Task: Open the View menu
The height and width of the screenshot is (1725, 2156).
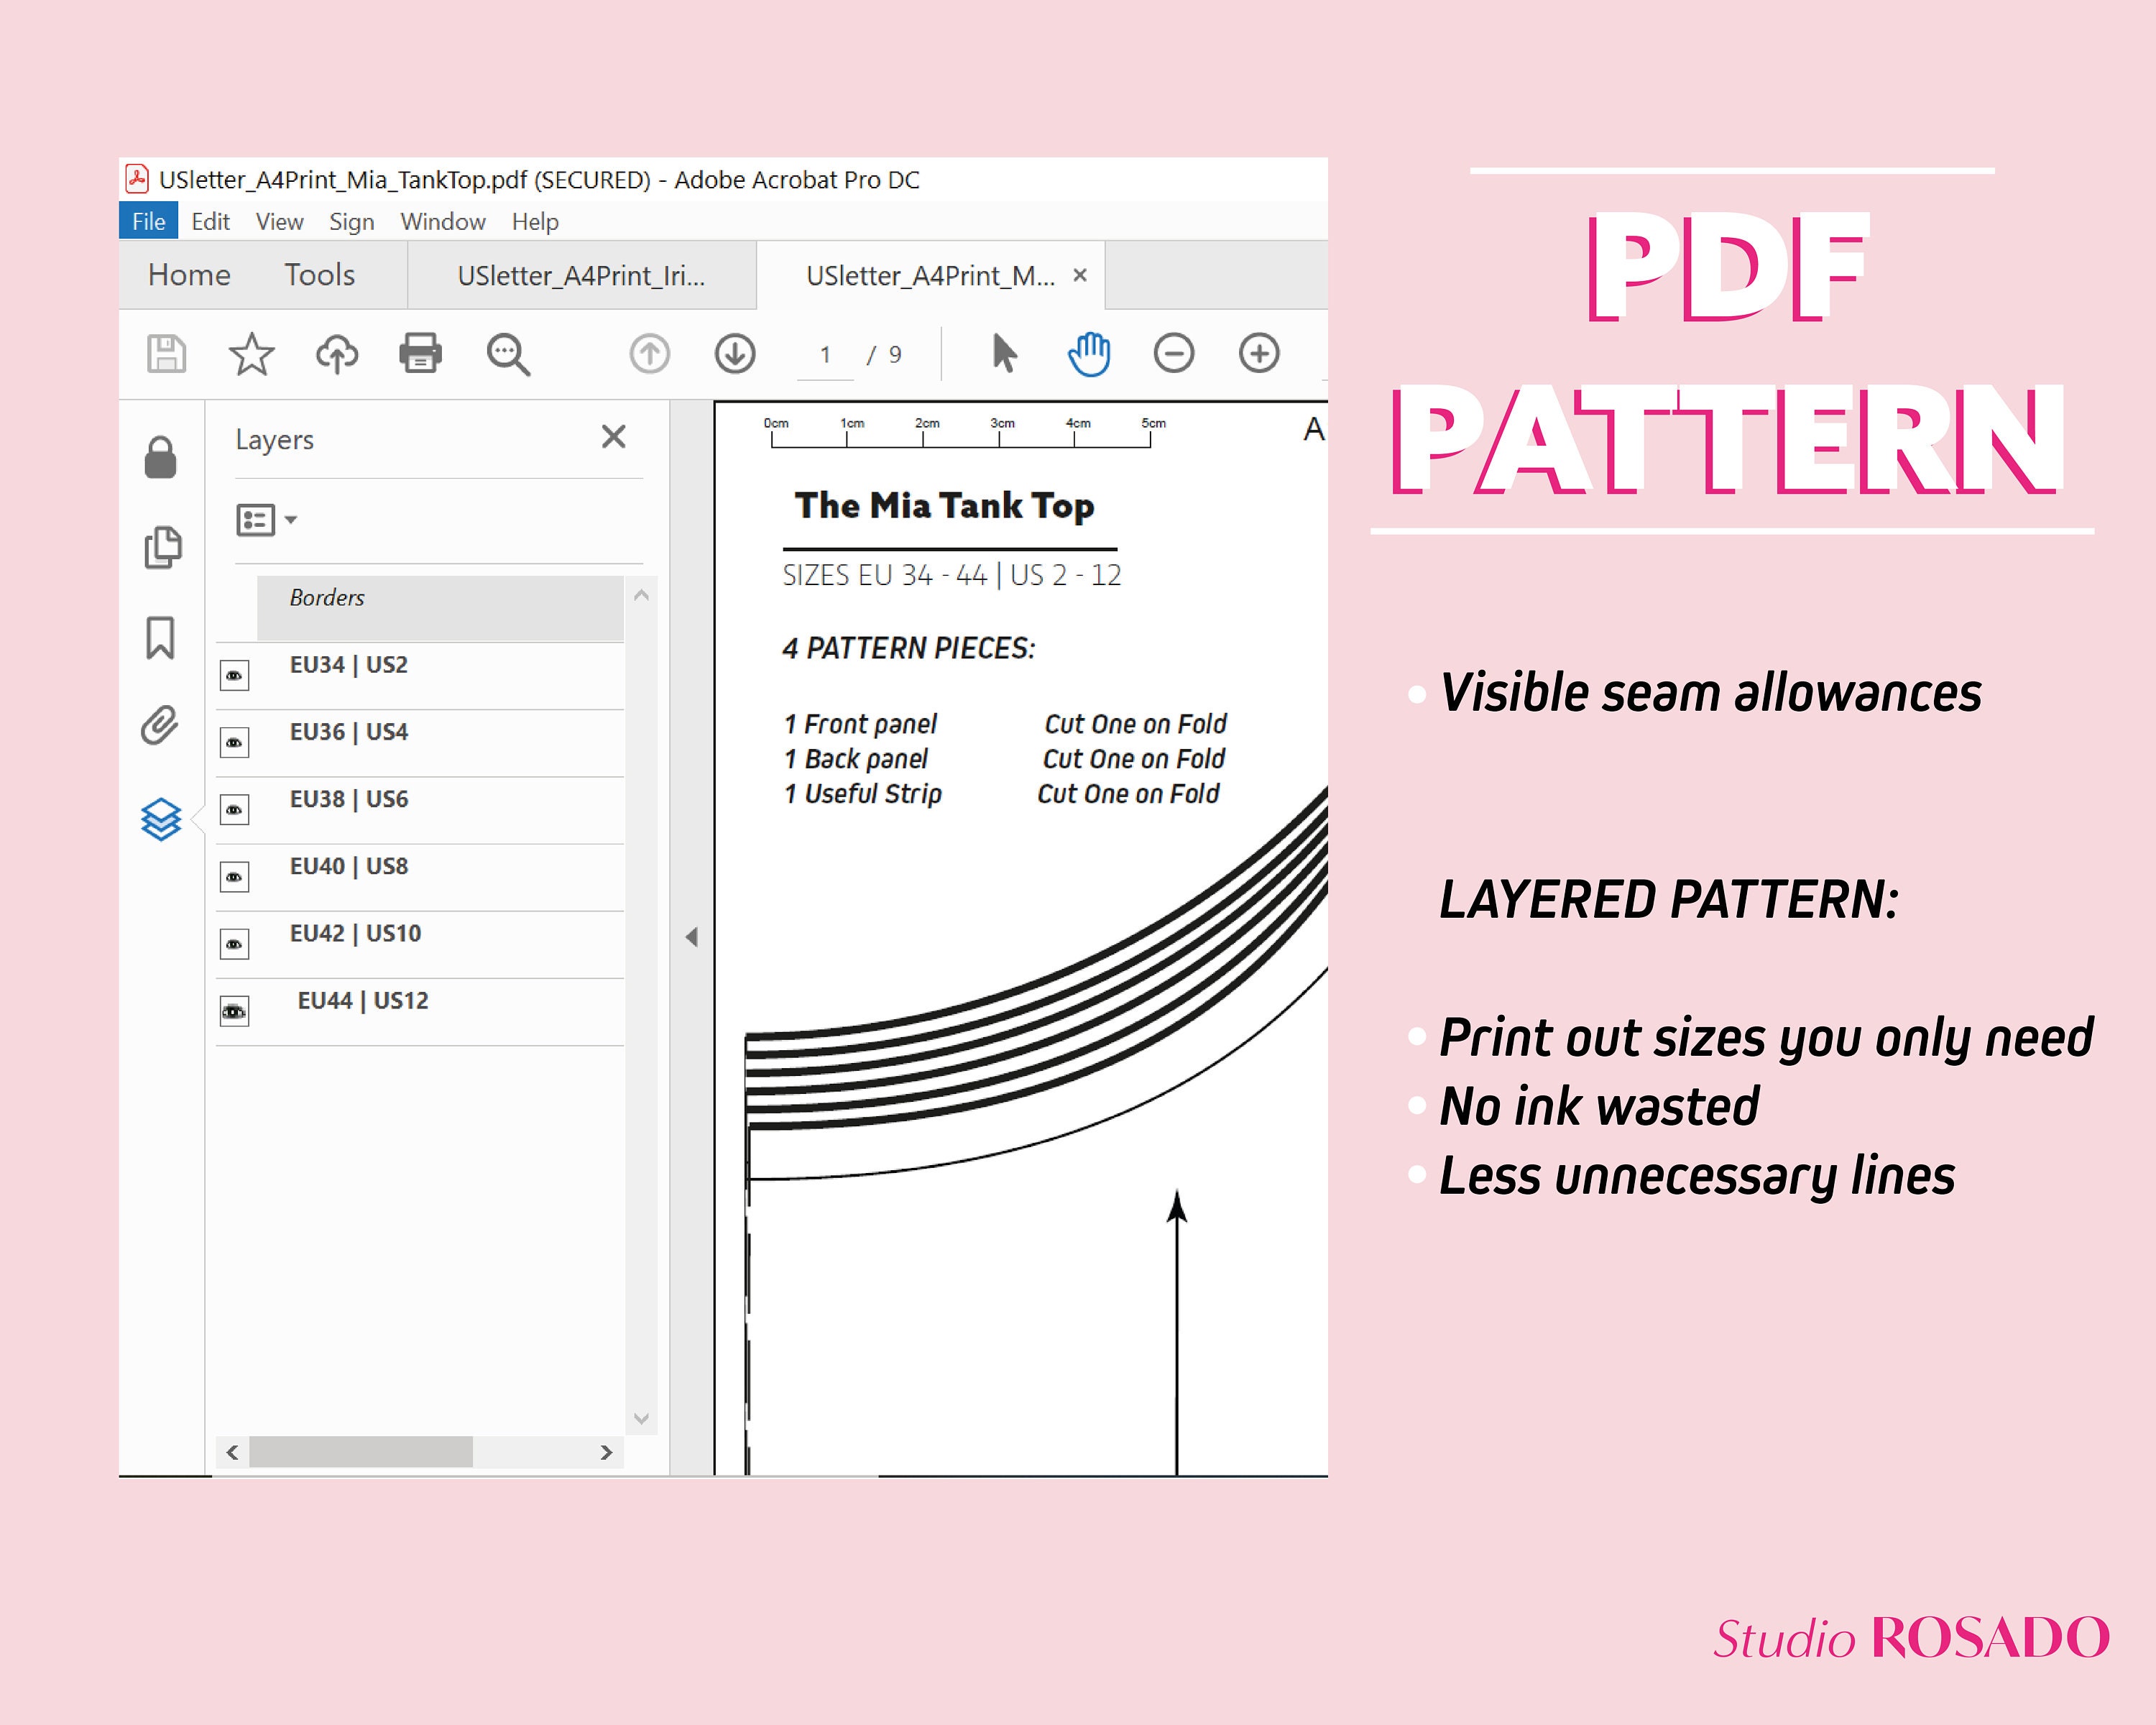Action: click(x=280, y=221)
